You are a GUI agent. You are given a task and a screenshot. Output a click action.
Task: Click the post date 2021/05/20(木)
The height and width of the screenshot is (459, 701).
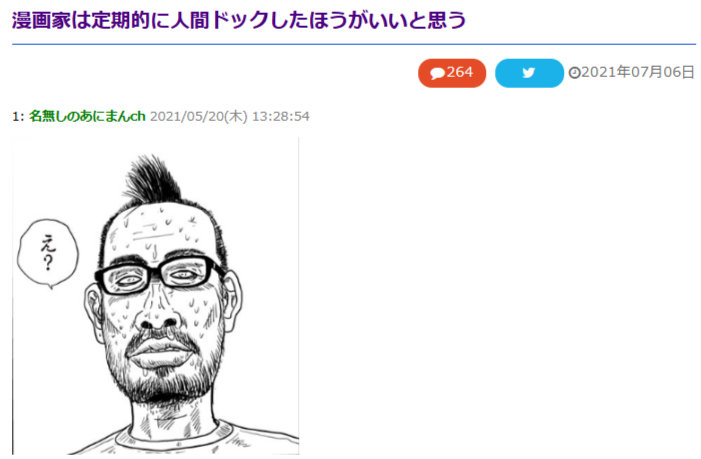coord(198,117)
